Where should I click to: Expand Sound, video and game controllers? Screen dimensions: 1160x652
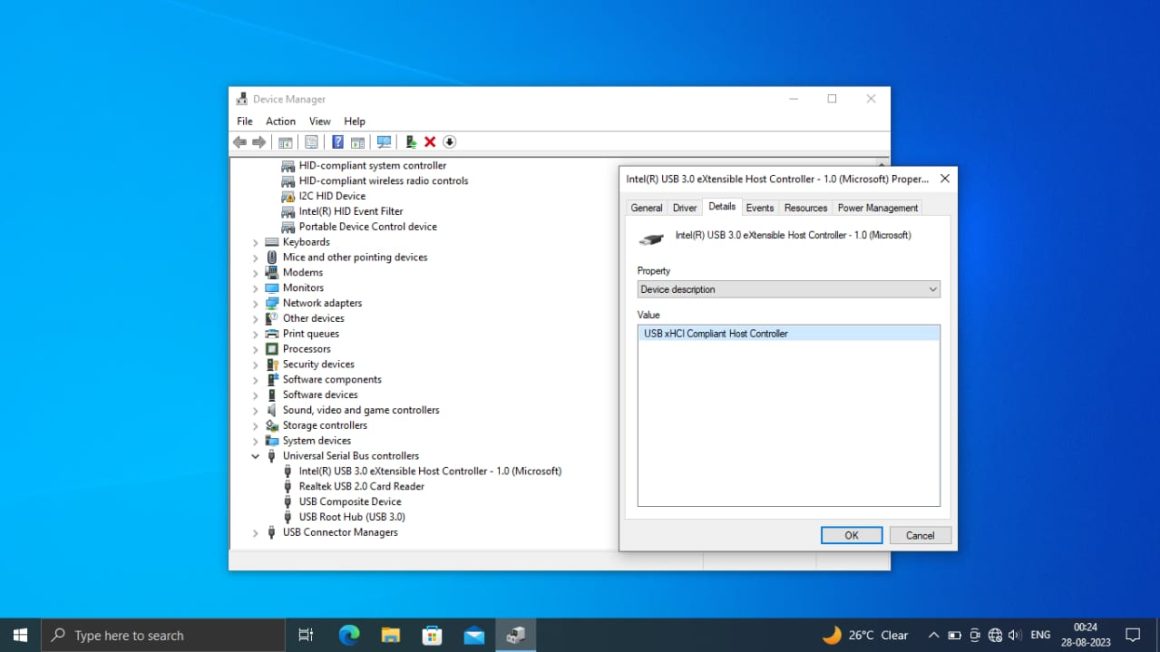click(x=255, y=411)
